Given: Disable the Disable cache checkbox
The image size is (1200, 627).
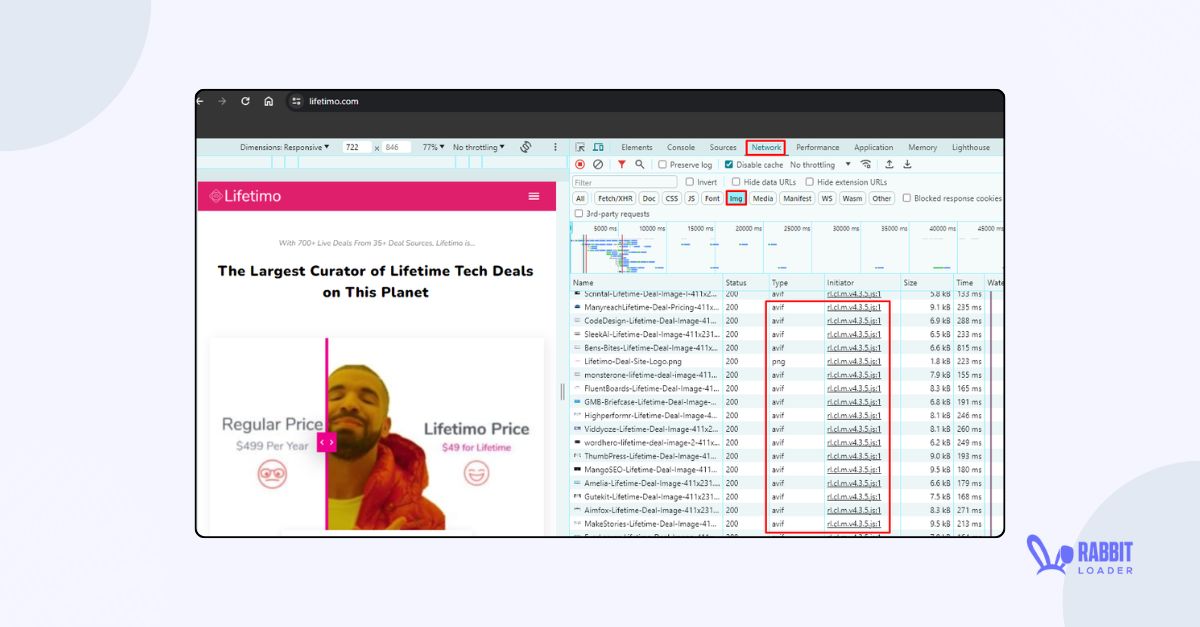Looking at the screenshot, I should (727, 164).
